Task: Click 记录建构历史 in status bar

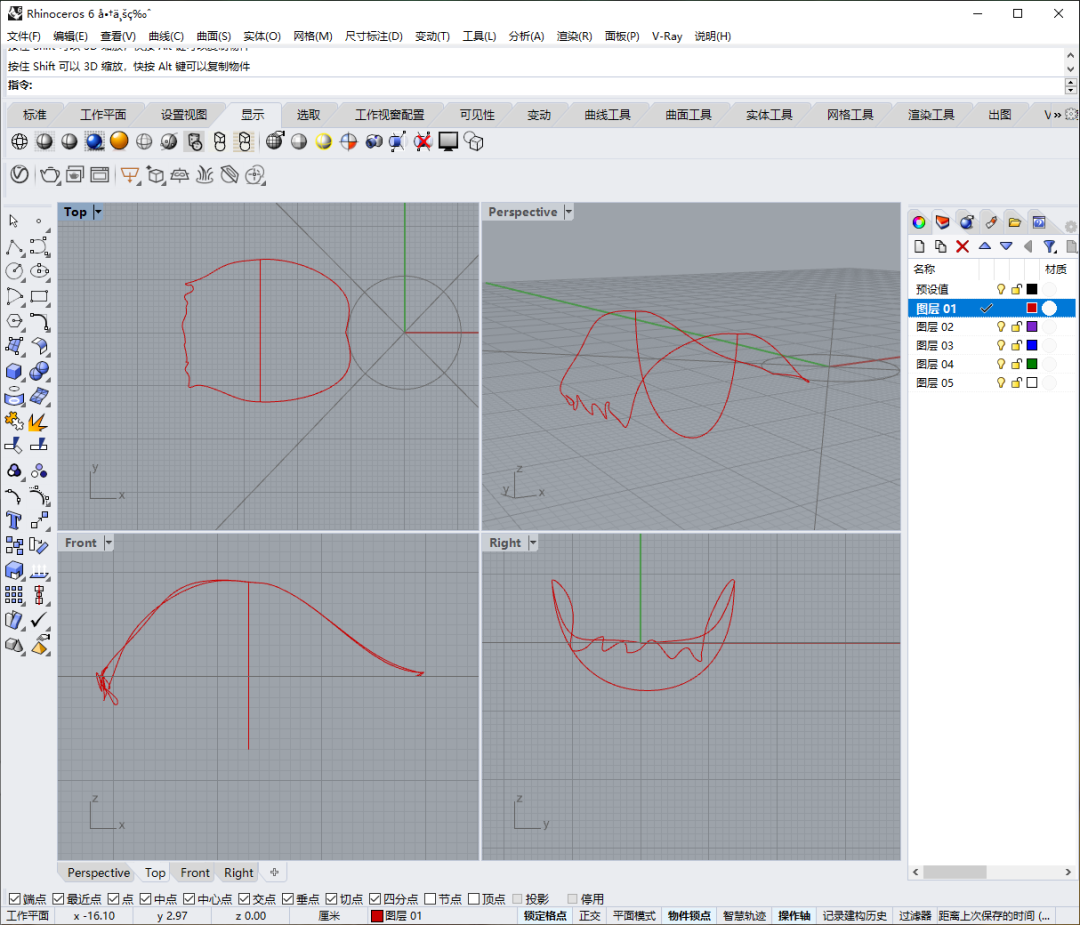Action: point(854,915)
